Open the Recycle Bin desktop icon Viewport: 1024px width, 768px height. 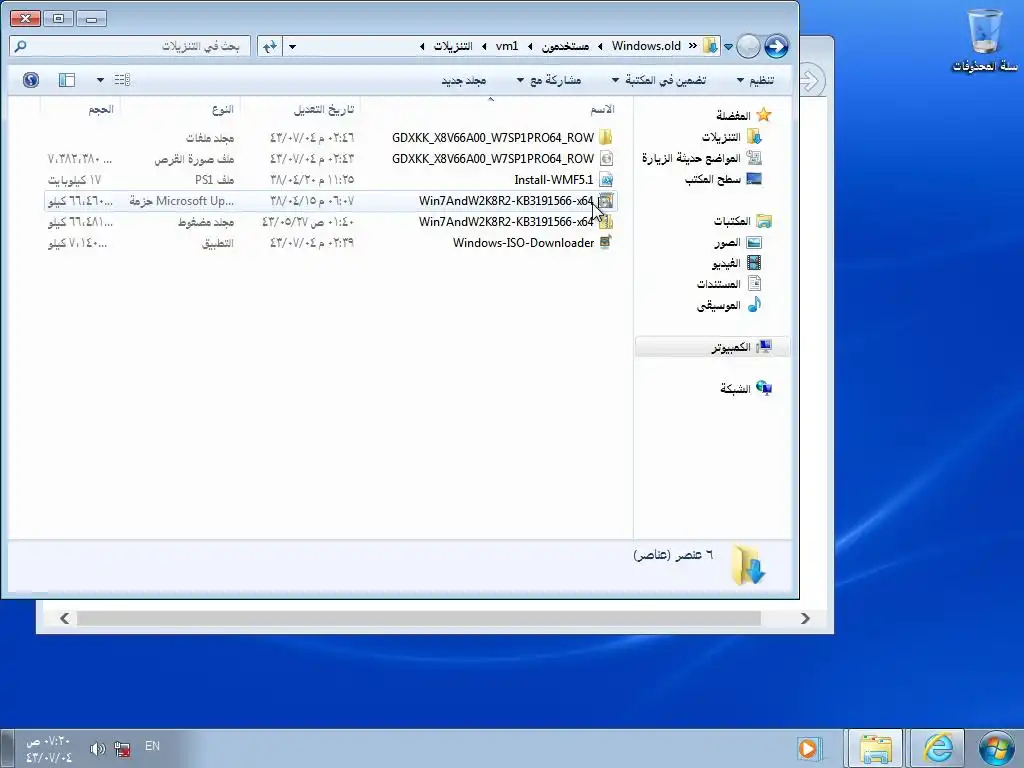pyautogui.click(x=985, y=39)
